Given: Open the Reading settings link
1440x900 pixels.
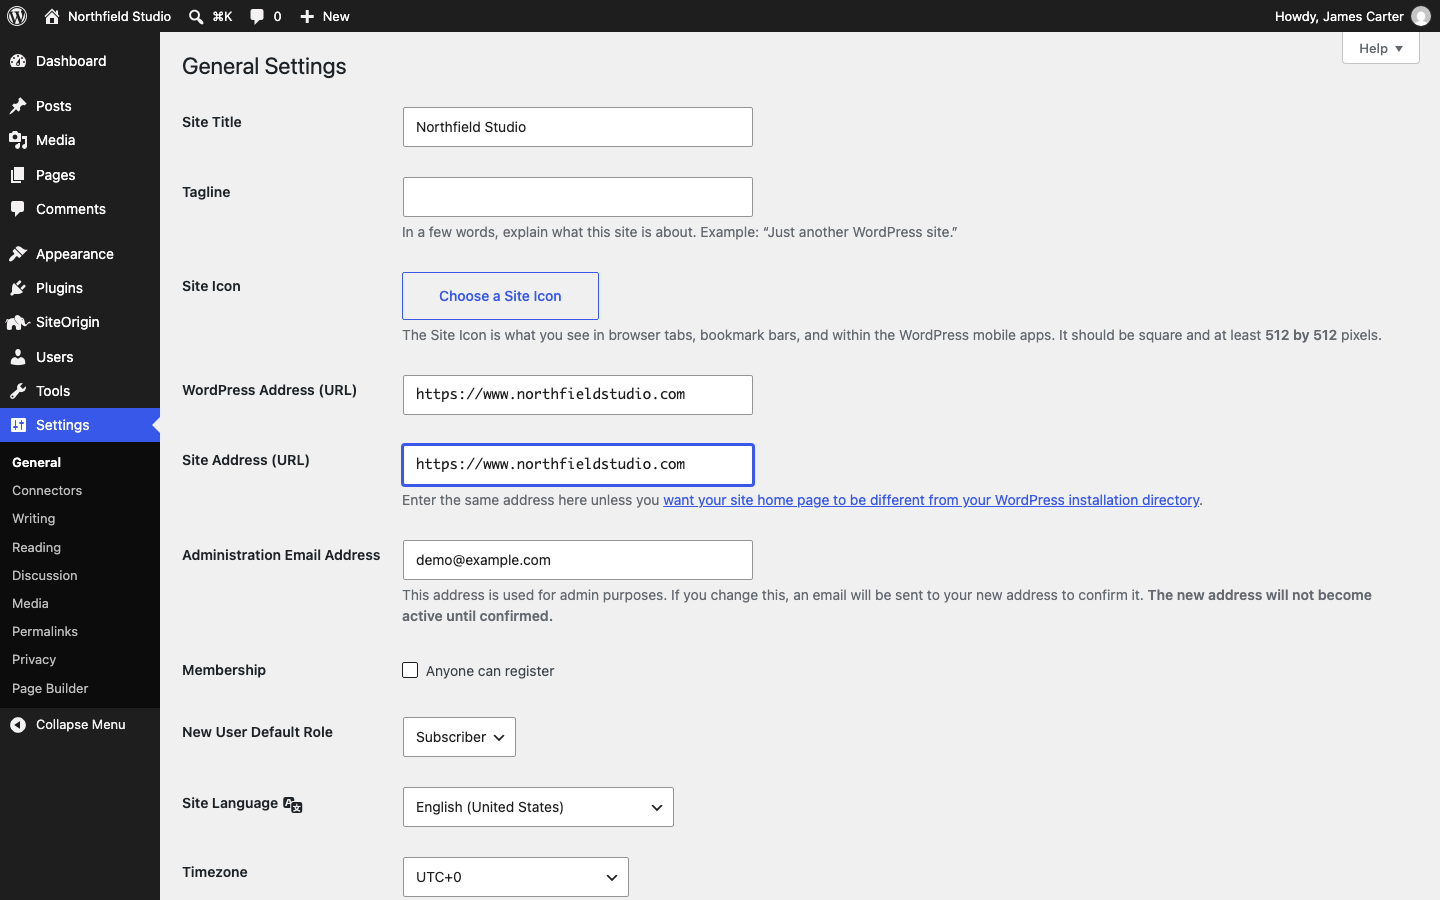Looking at the screenshot, I should point(36,548).
